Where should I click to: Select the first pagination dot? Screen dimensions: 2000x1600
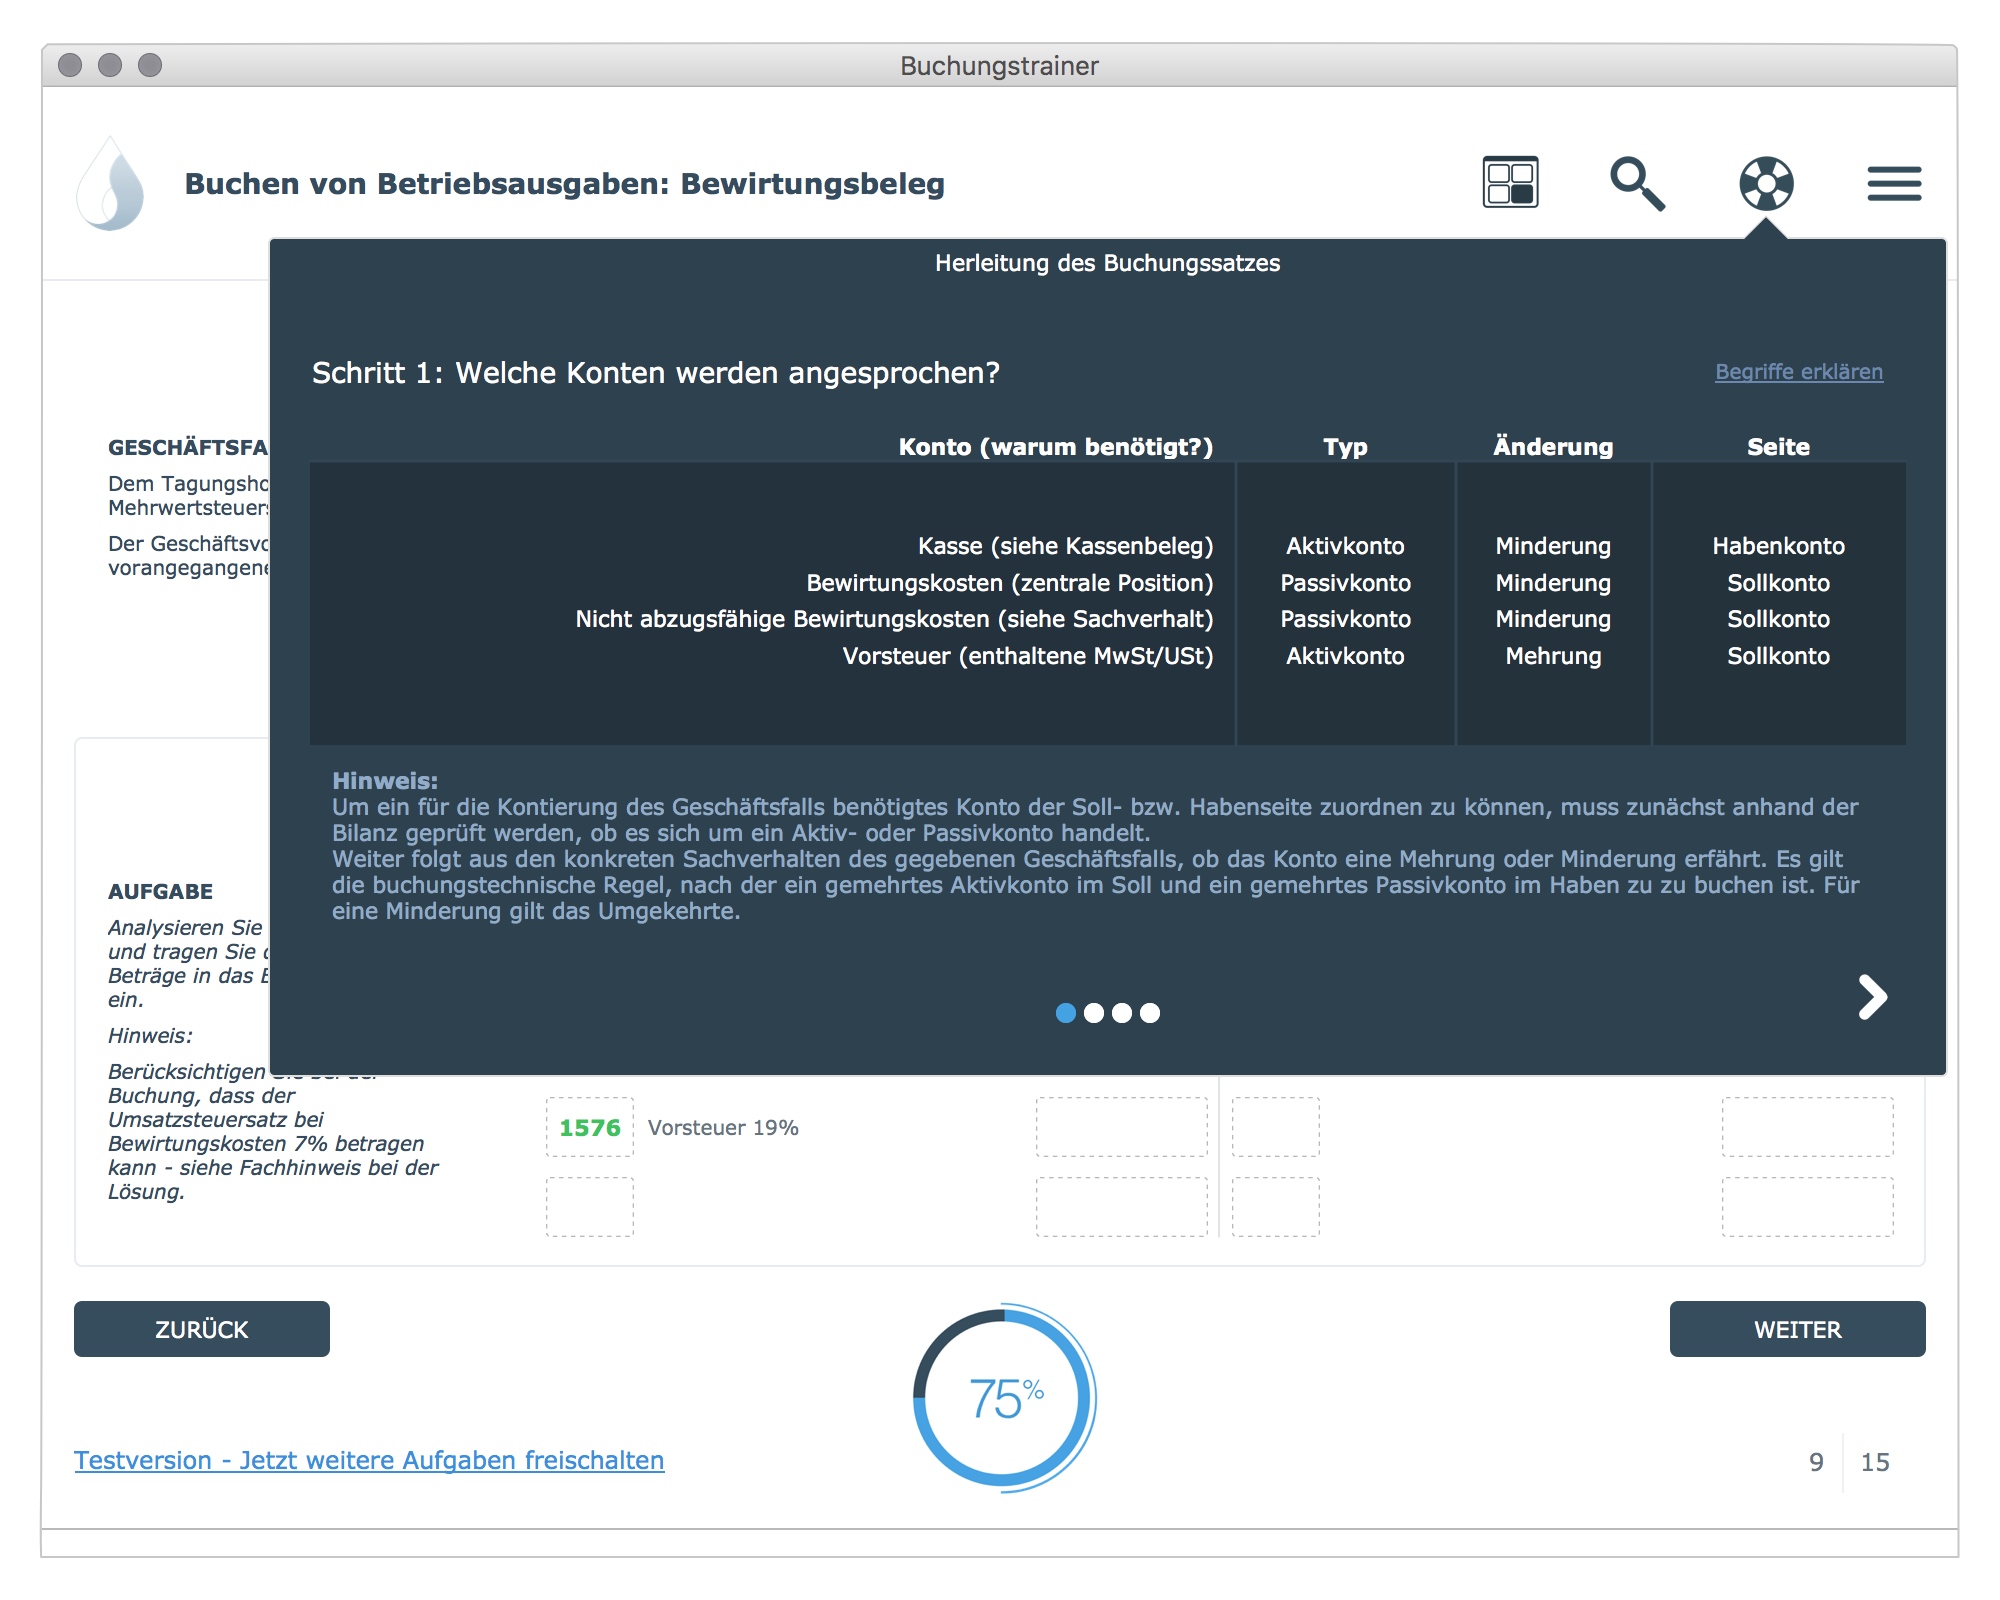pos(1066,1013)
